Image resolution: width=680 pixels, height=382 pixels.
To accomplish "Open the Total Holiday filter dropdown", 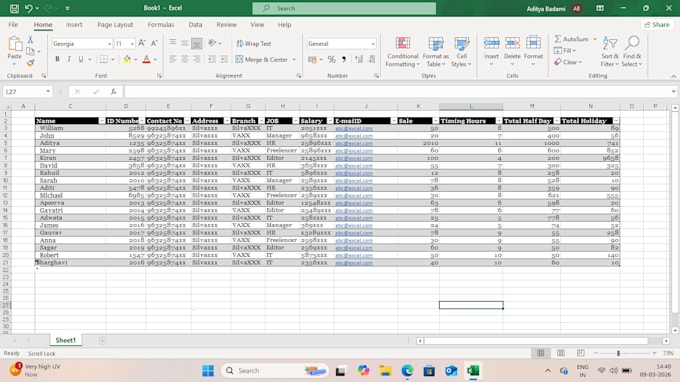I will (616, 121).
